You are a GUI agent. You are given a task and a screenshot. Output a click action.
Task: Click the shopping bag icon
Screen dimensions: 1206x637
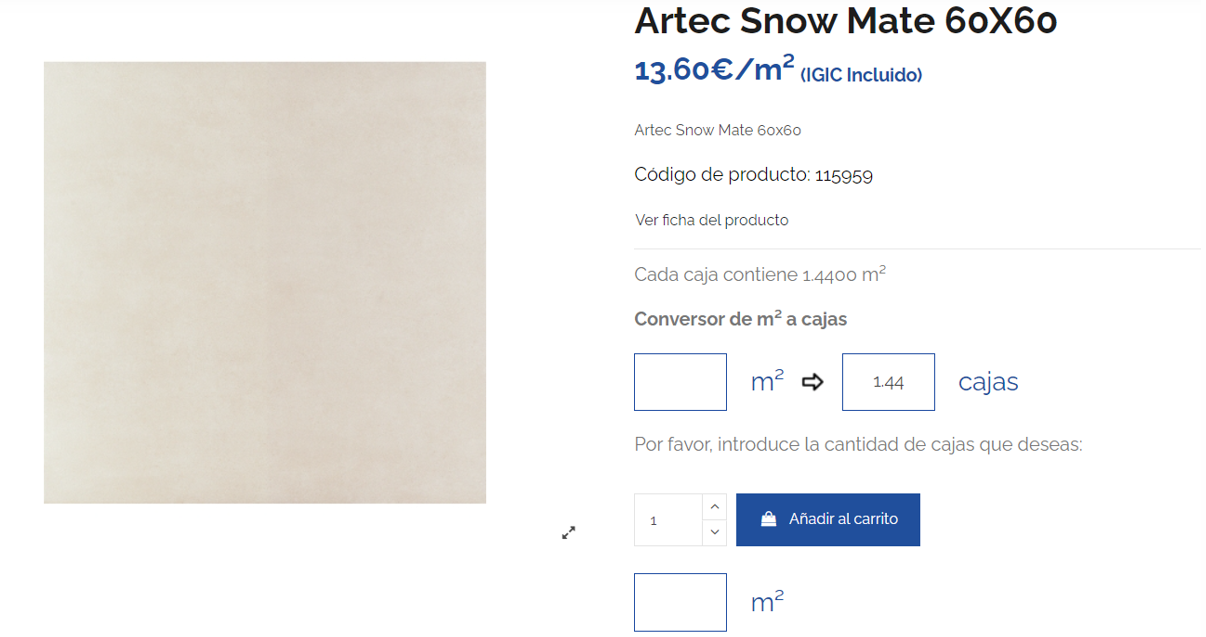(x=768, y=519)
